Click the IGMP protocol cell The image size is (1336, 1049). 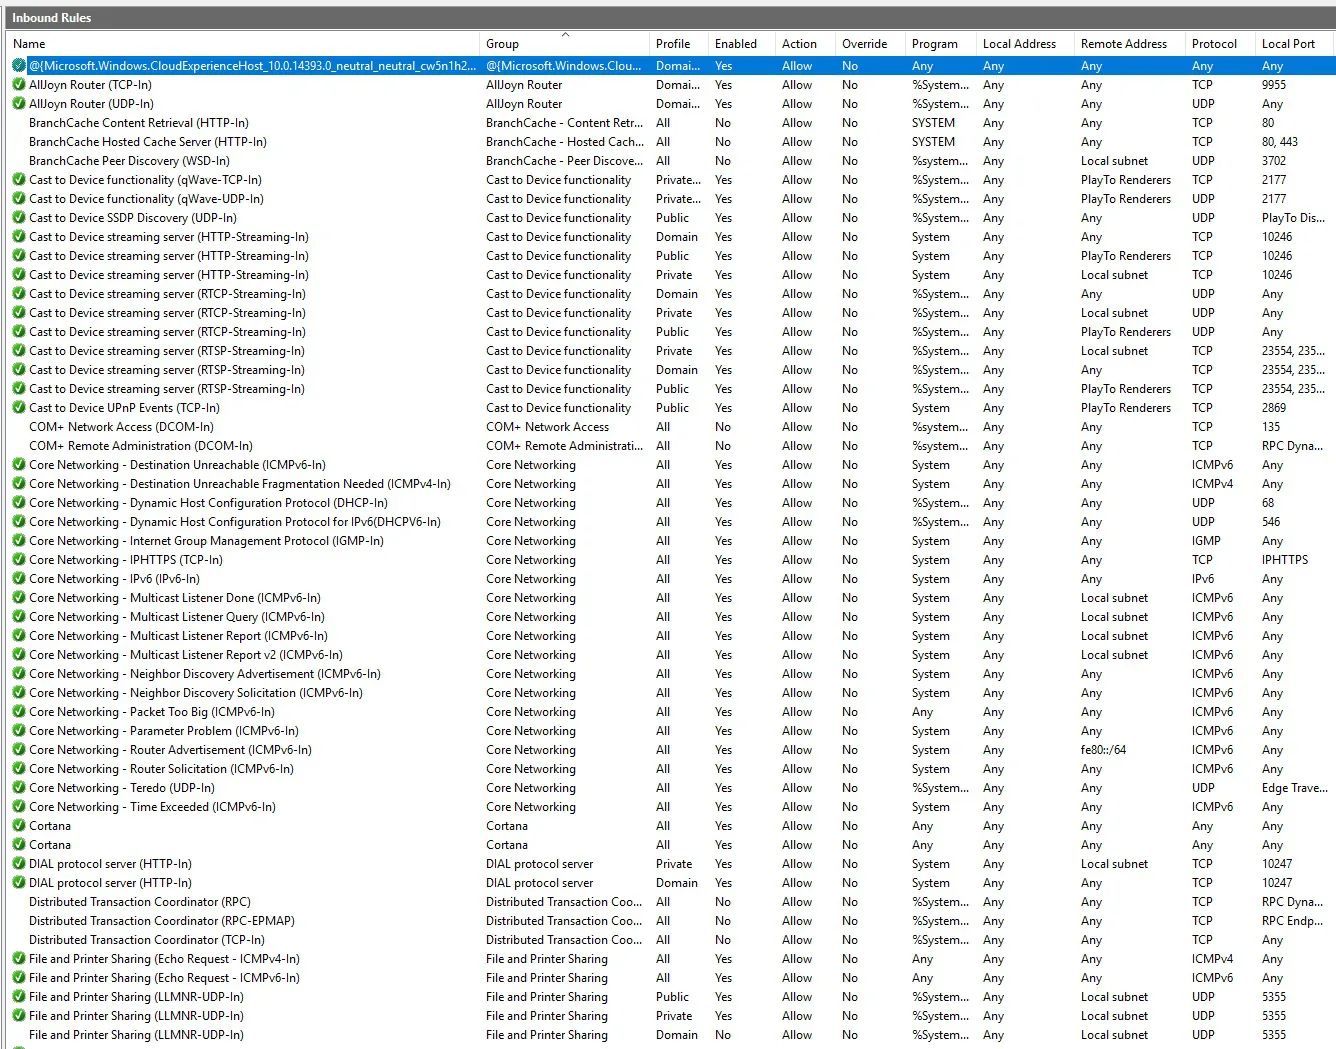click(x=1206, y=541)
